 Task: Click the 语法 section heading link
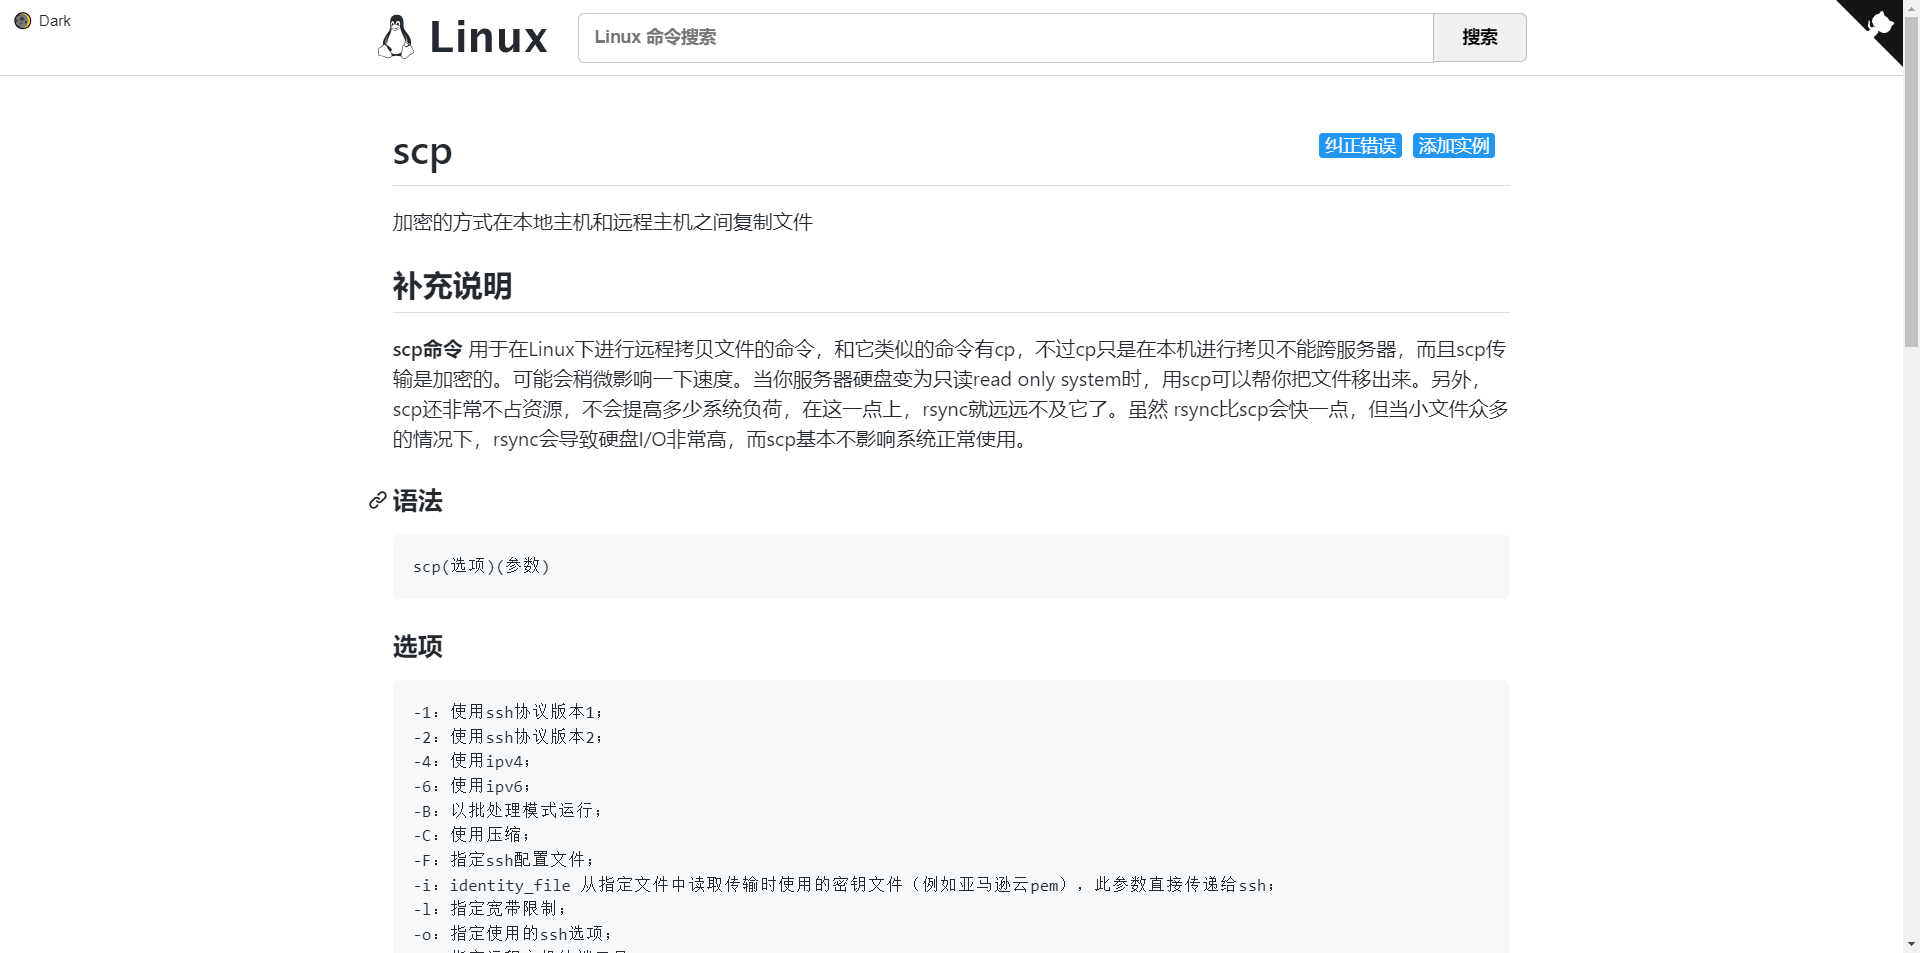point(417,501)
